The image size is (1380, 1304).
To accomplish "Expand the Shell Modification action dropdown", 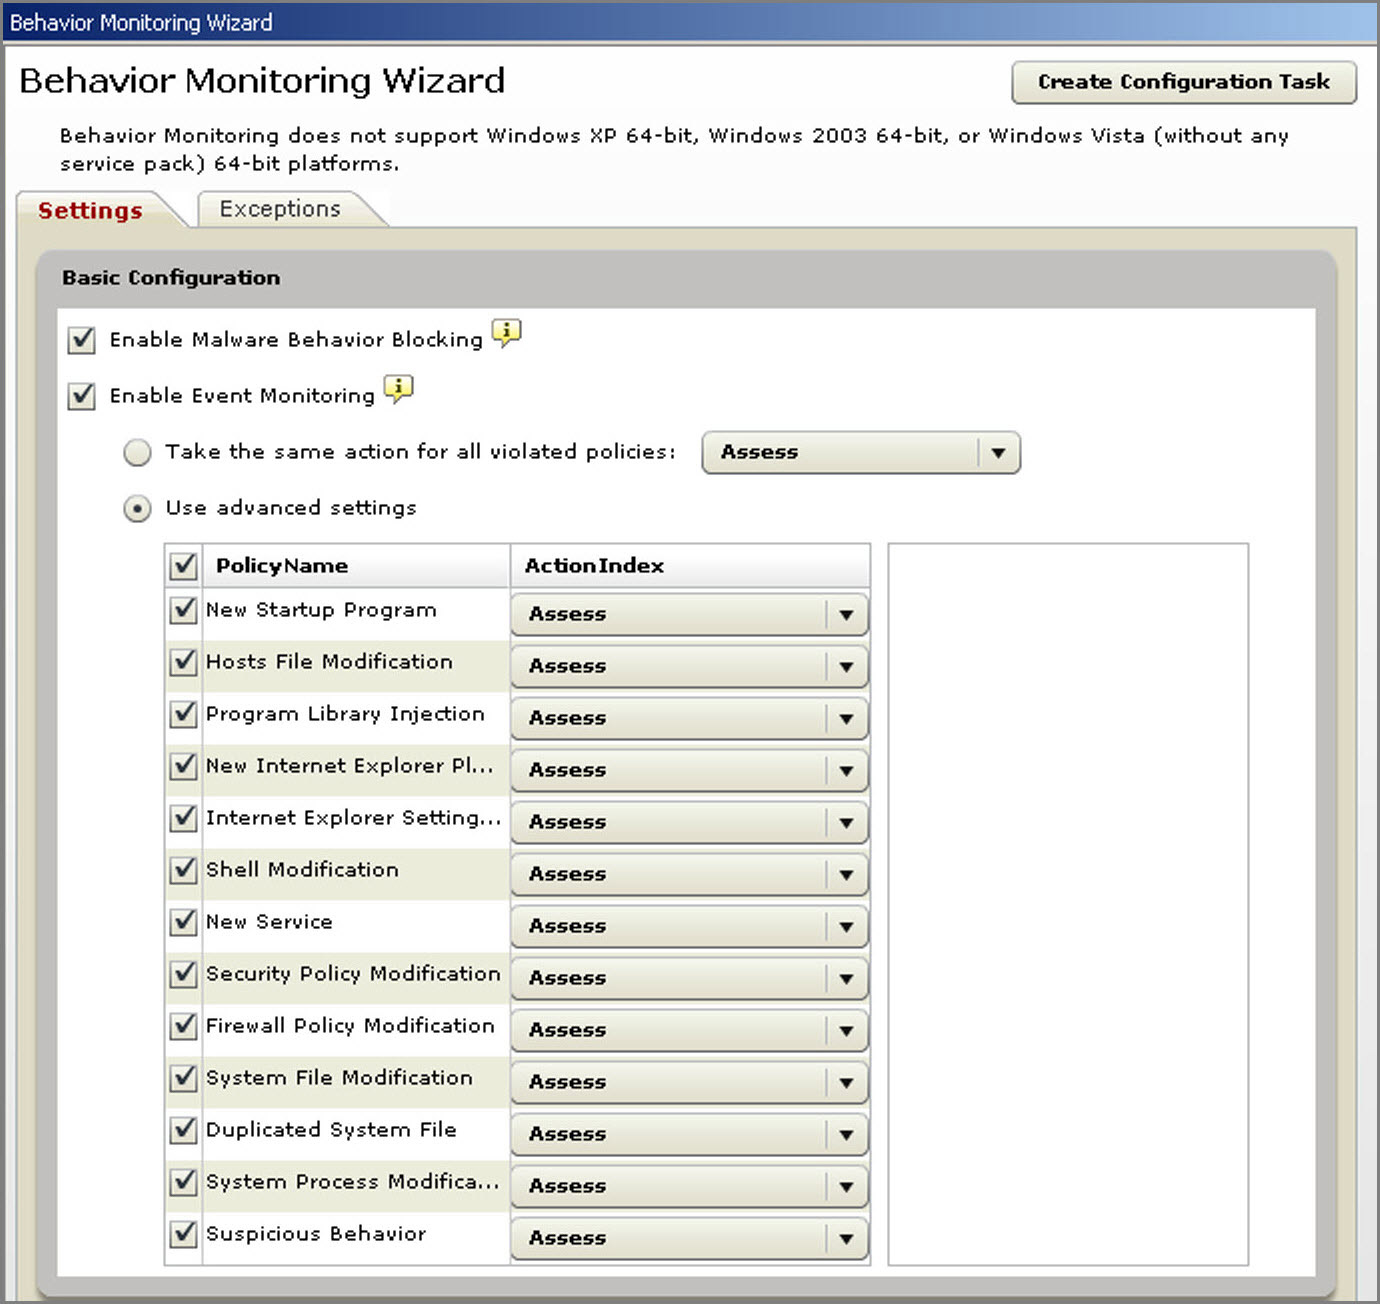I will tap(846, 874).
